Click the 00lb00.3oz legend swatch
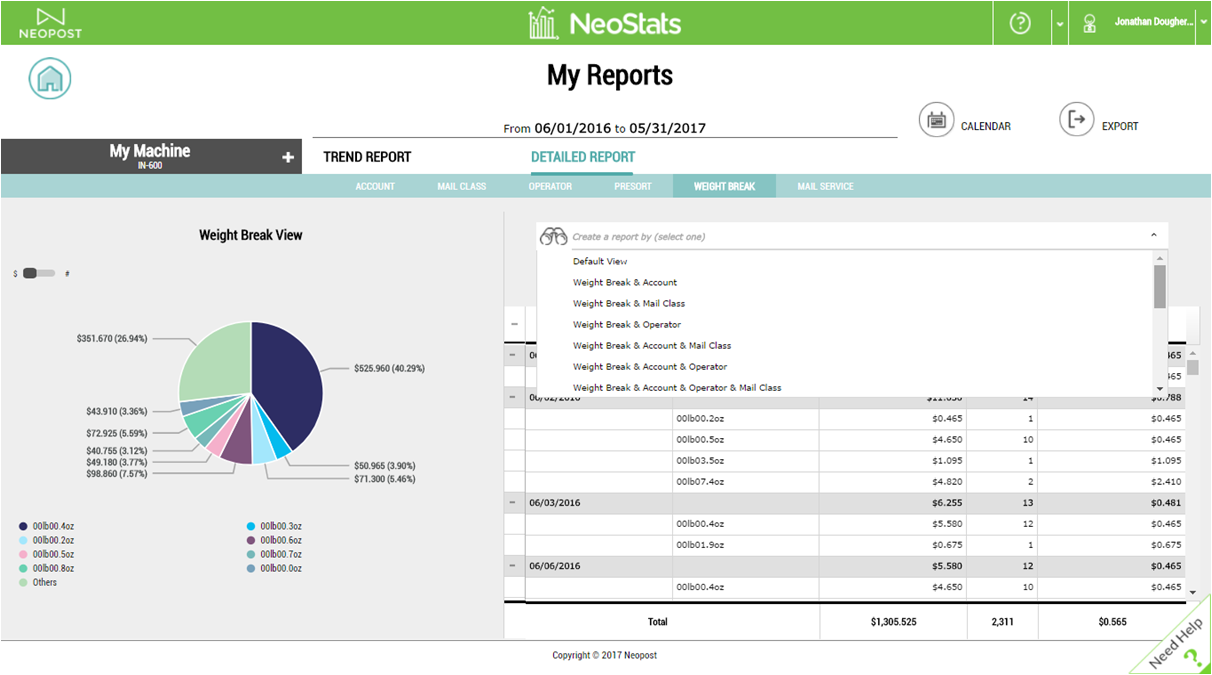The width and height of the screenshot is (1212, 675). [x=251, y=526]
